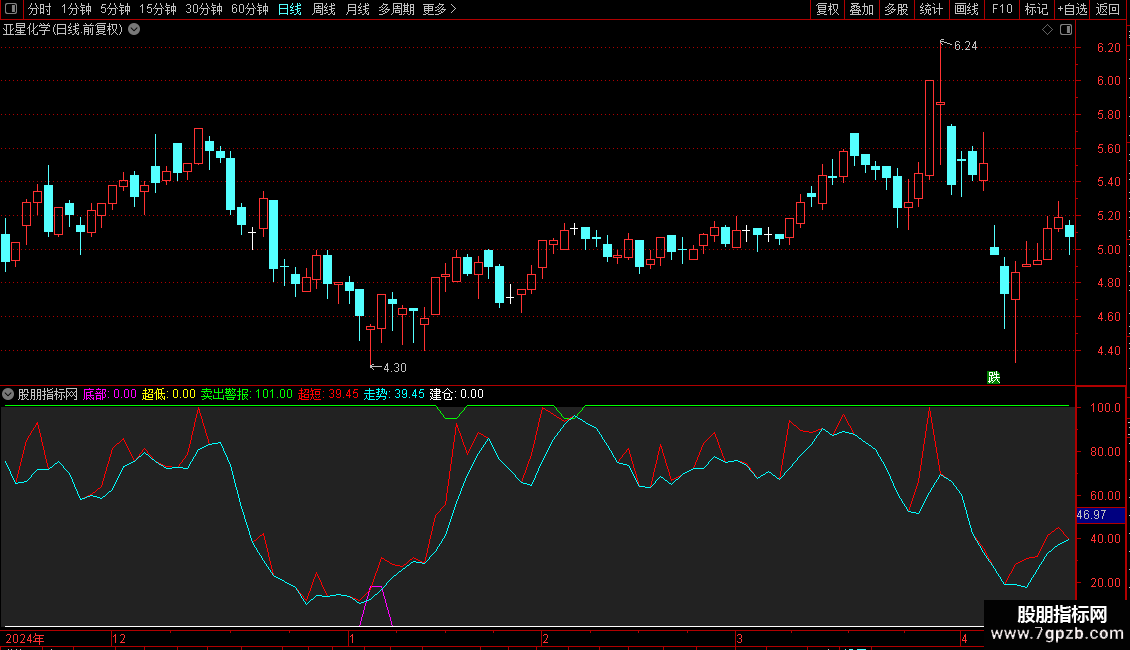Select the 30分钟 period

pos(204,9)
